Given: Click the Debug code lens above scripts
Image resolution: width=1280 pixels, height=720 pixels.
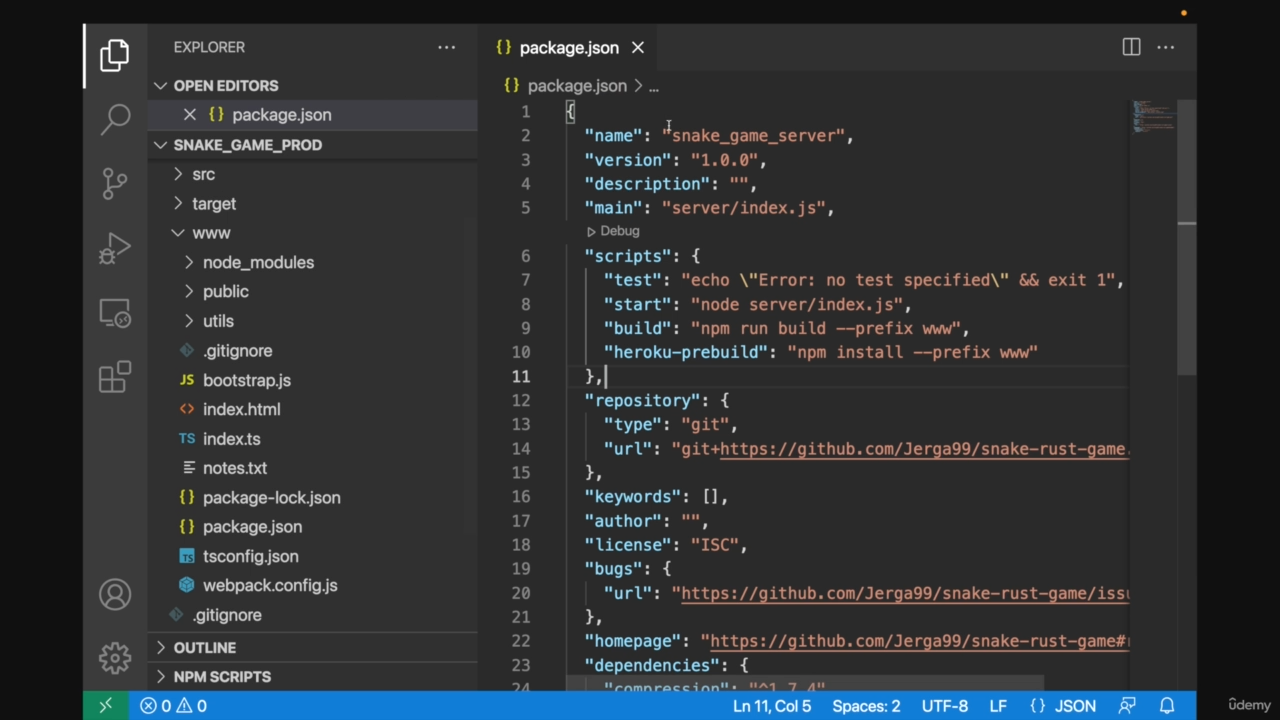Looking at the screenshot, I should click(x=619, y=231).
